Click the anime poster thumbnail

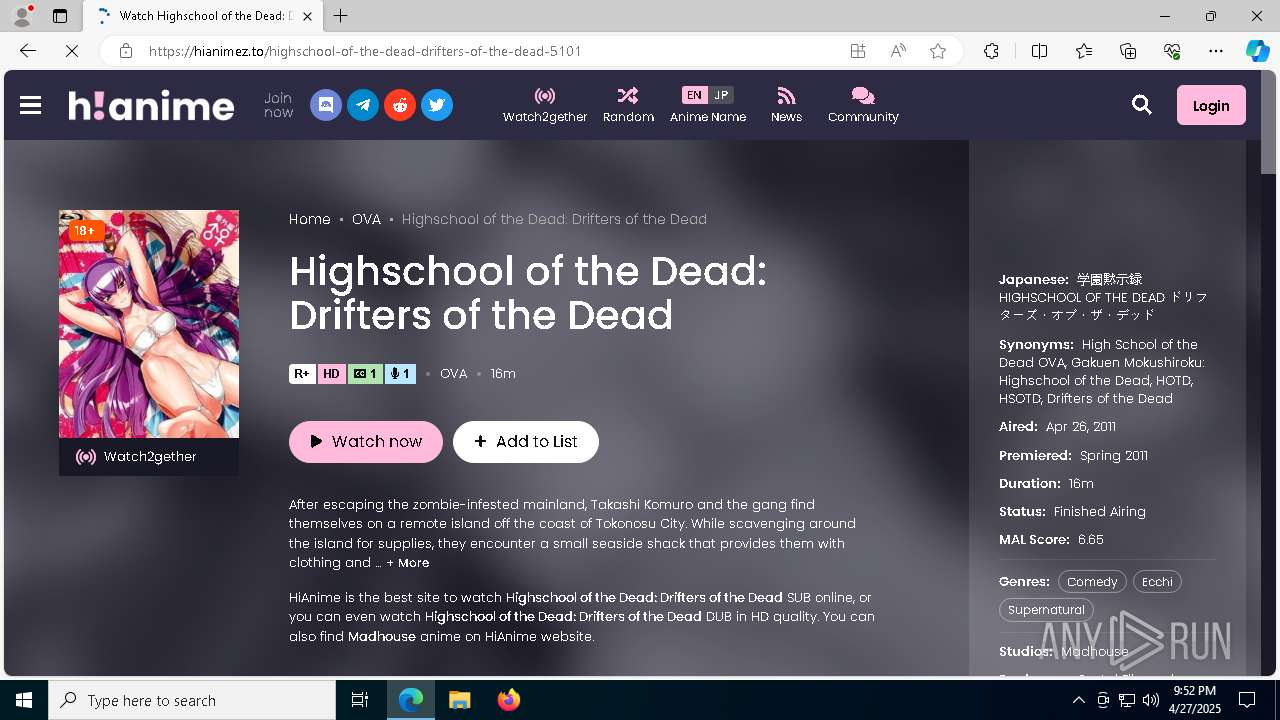coord(149,324)
